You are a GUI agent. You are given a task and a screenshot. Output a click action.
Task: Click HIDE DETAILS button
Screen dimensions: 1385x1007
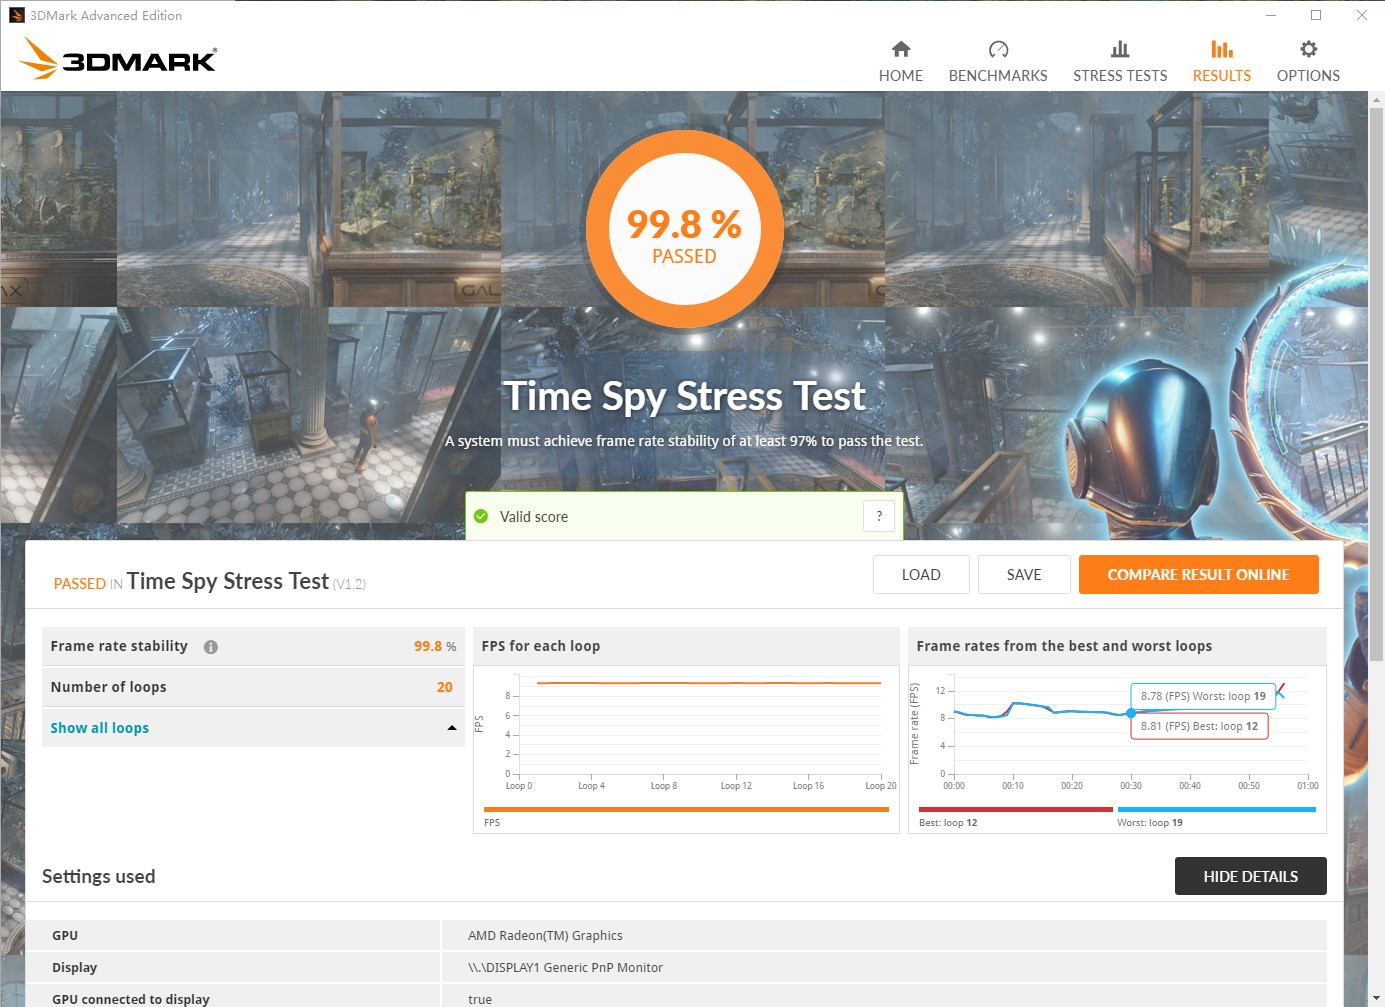1250,876
